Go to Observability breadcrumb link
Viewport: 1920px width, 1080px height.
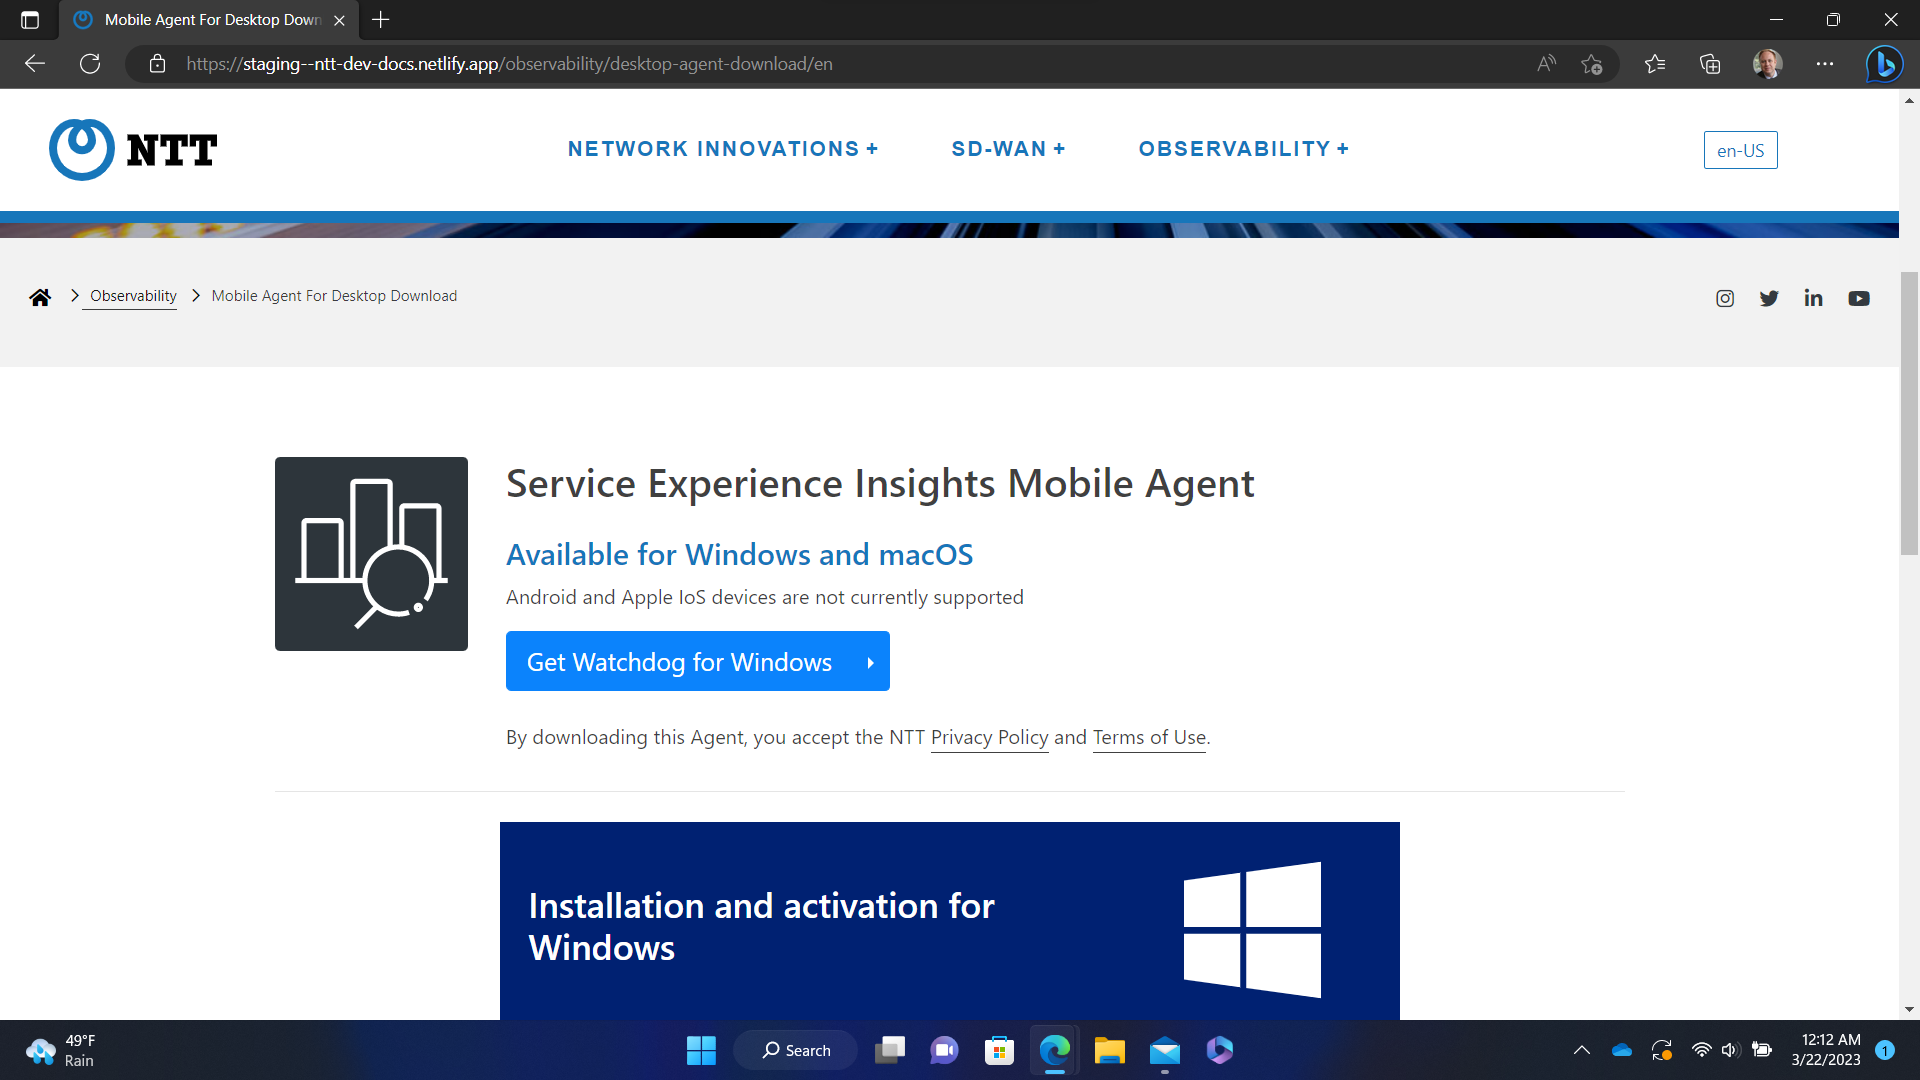tap(133, 296)
